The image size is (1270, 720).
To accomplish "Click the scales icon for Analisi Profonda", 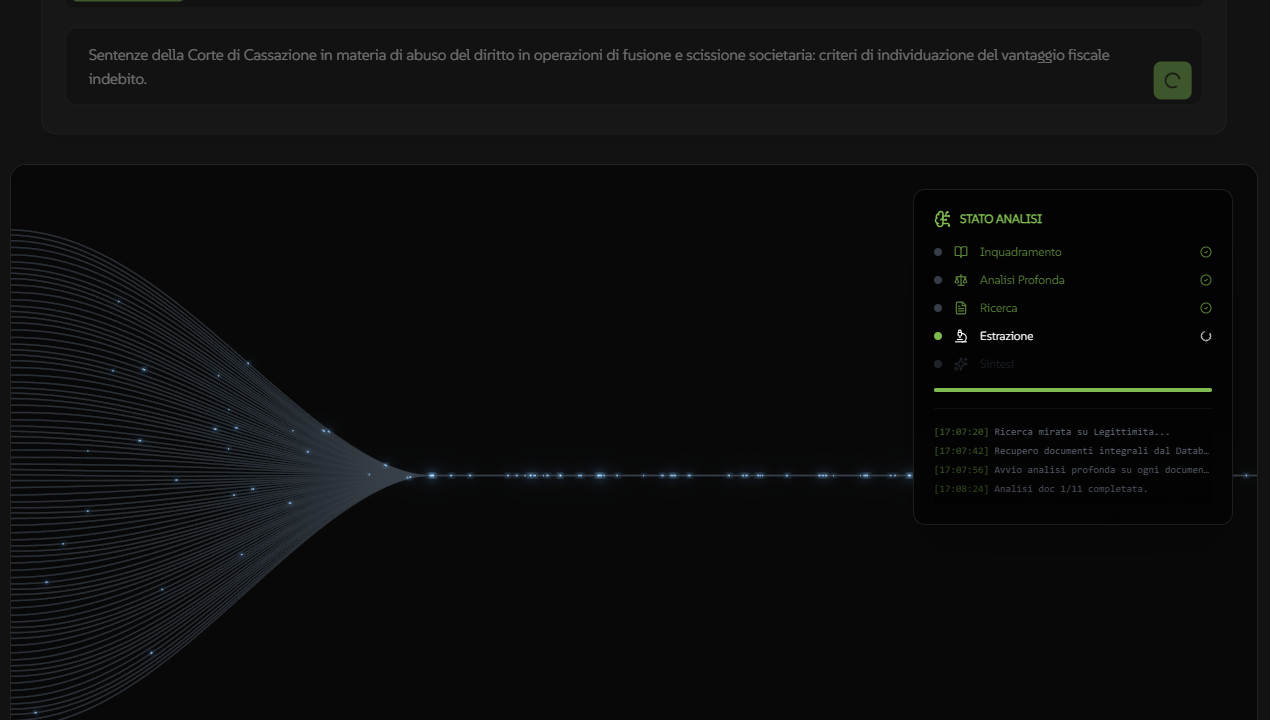I will point(961,280).
